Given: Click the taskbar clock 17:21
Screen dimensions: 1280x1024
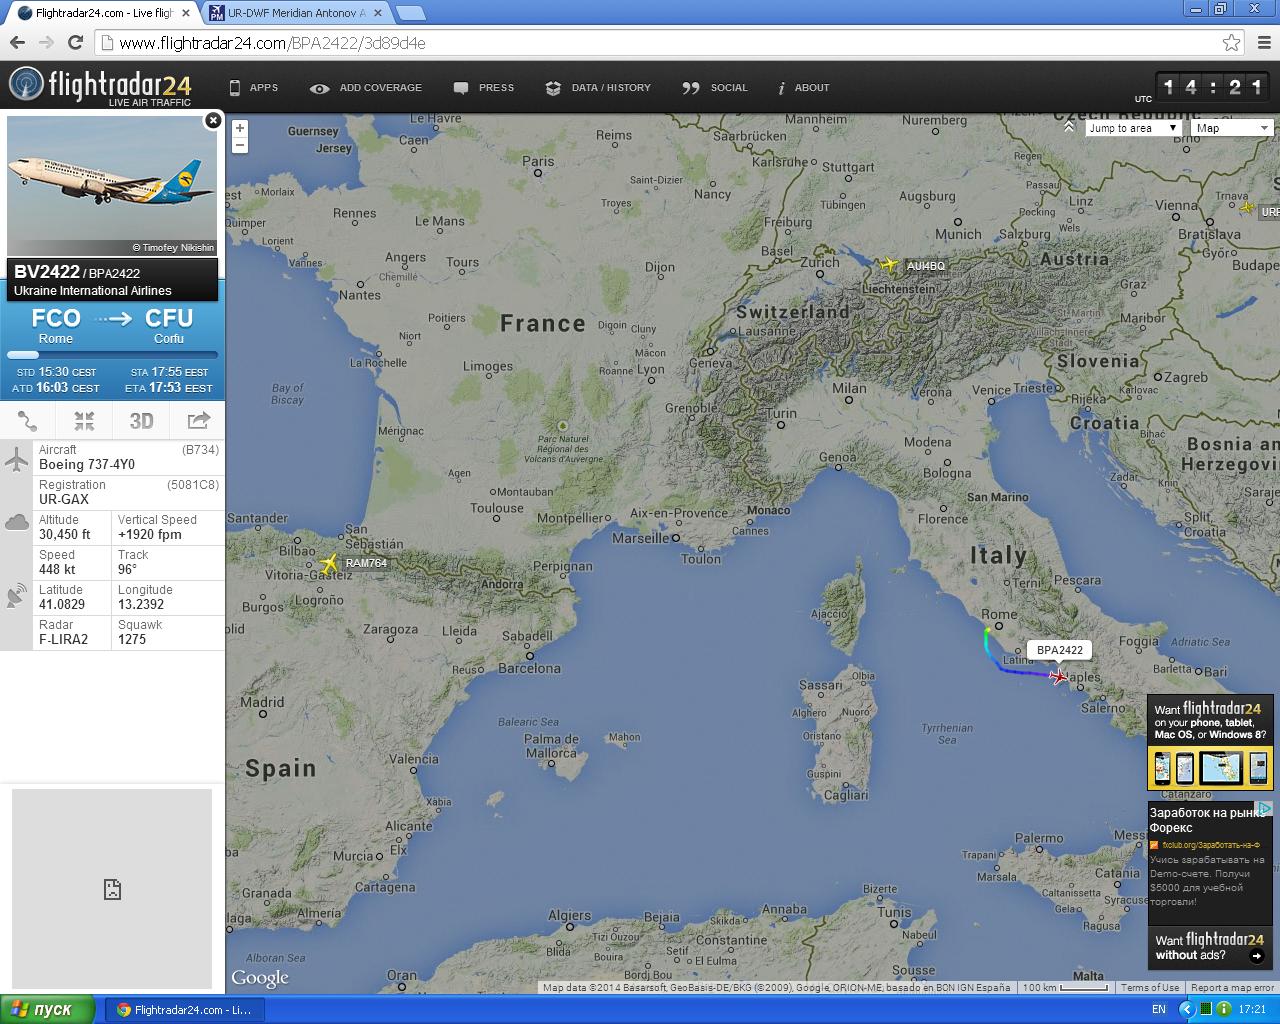Looking at the screenshot, I should [1252, 1010].
